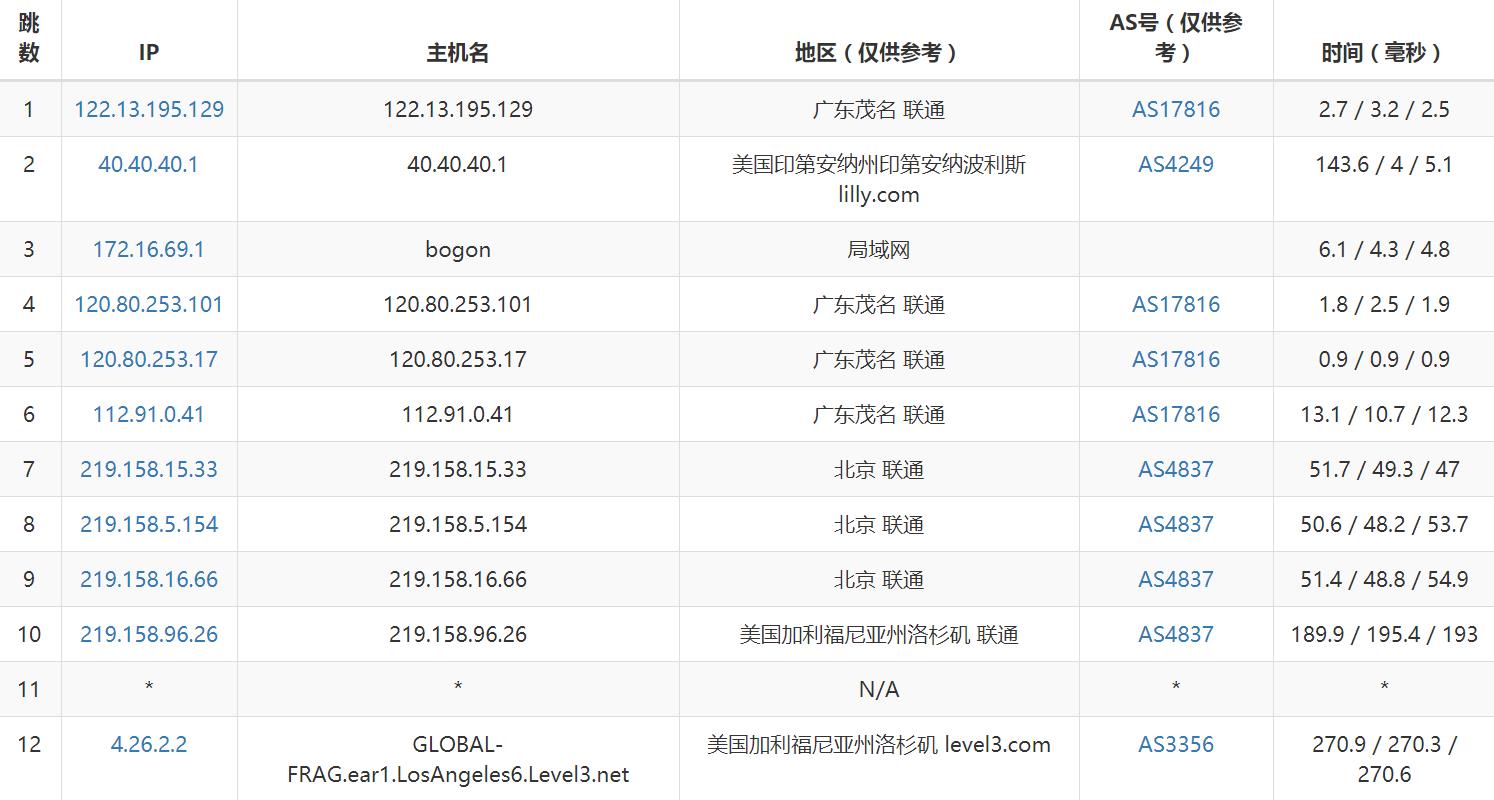Select the IP column header
The image size is (1494, 800).
point(149,53)
